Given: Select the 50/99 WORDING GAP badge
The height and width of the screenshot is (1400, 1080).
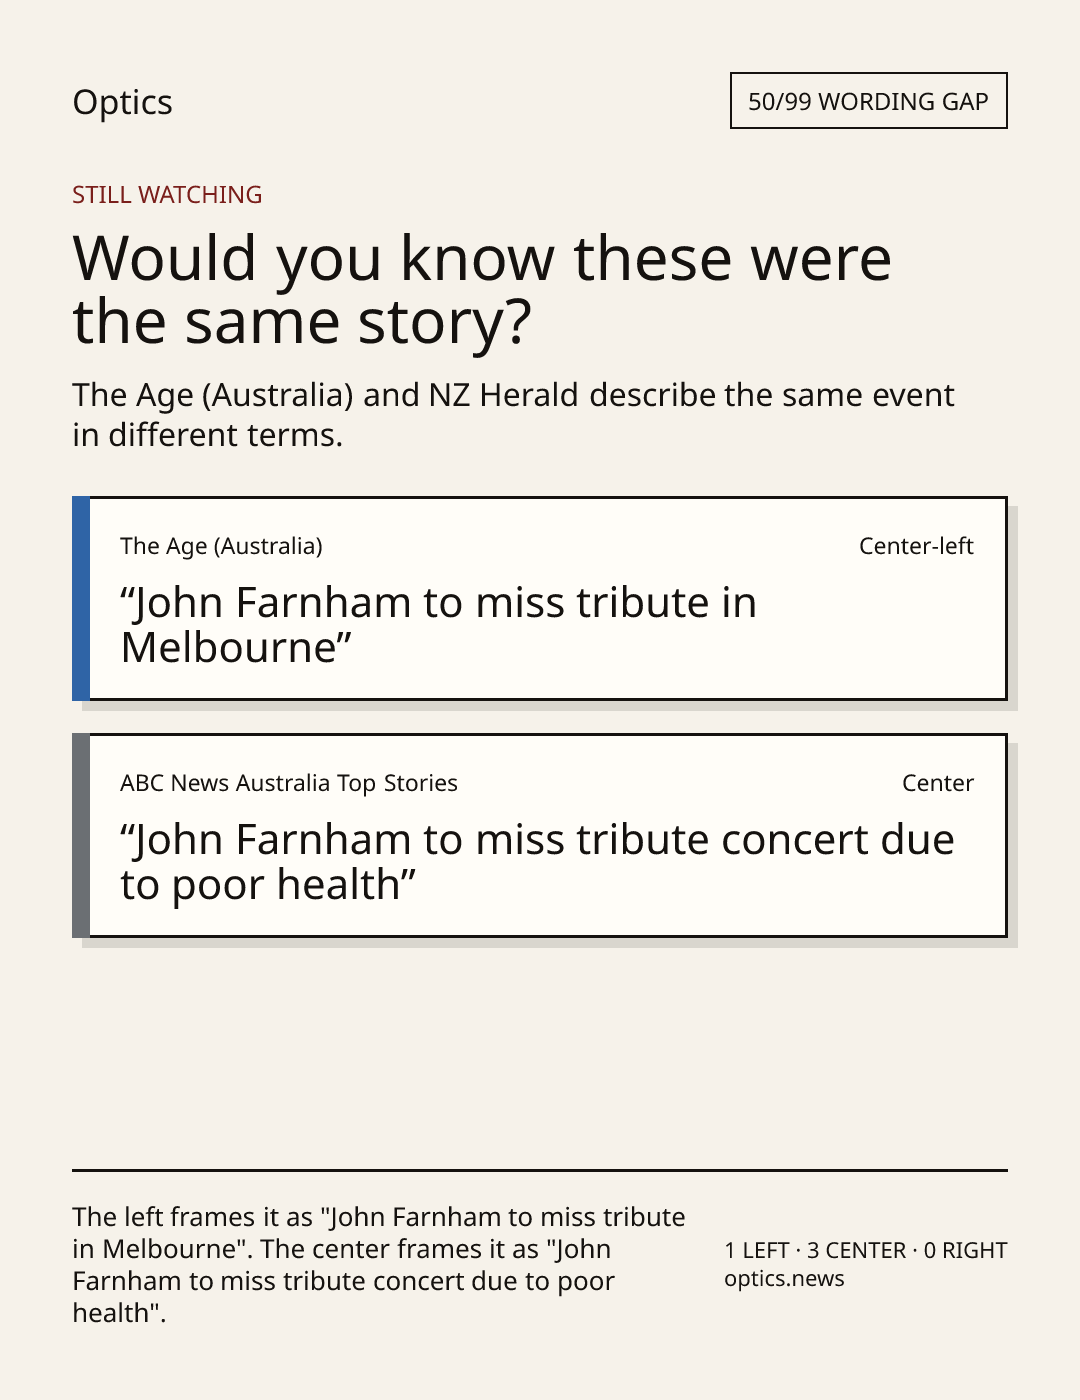Looking at the screenshot, I should tap(868, 101).
